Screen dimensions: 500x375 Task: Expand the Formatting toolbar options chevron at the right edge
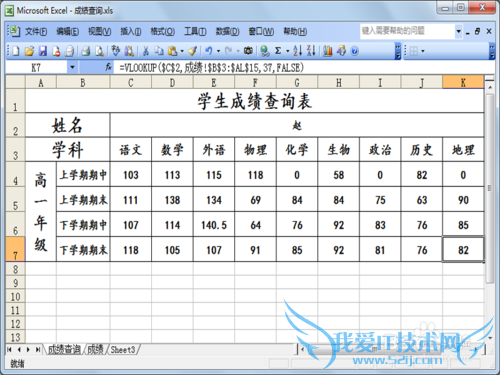point(492,51)
